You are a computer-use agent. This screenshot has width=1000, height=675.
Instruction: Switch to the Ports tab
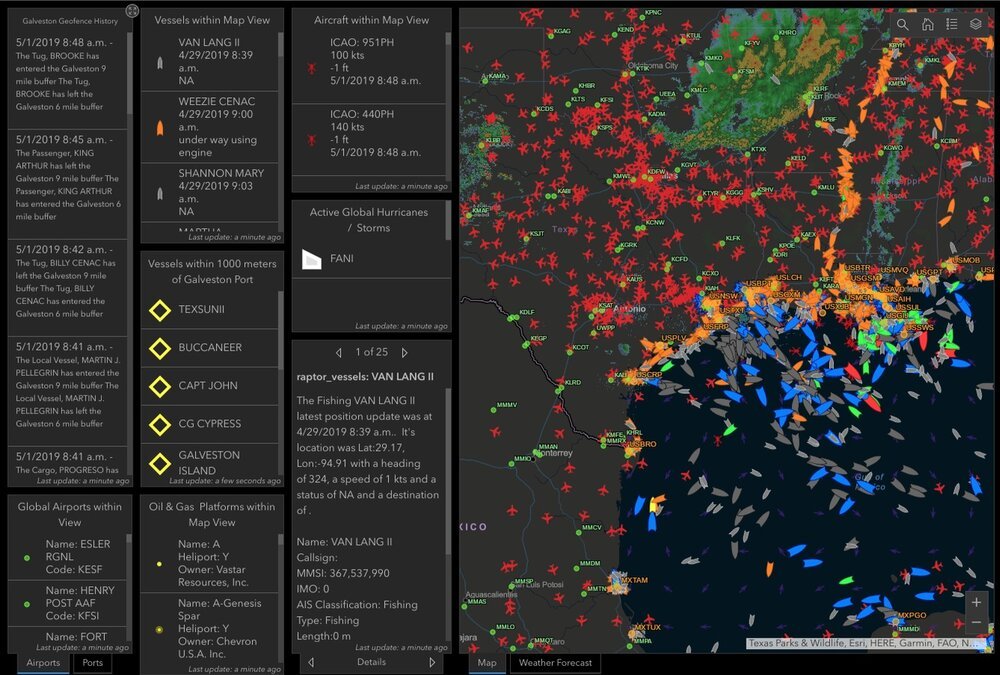point(93,663)
